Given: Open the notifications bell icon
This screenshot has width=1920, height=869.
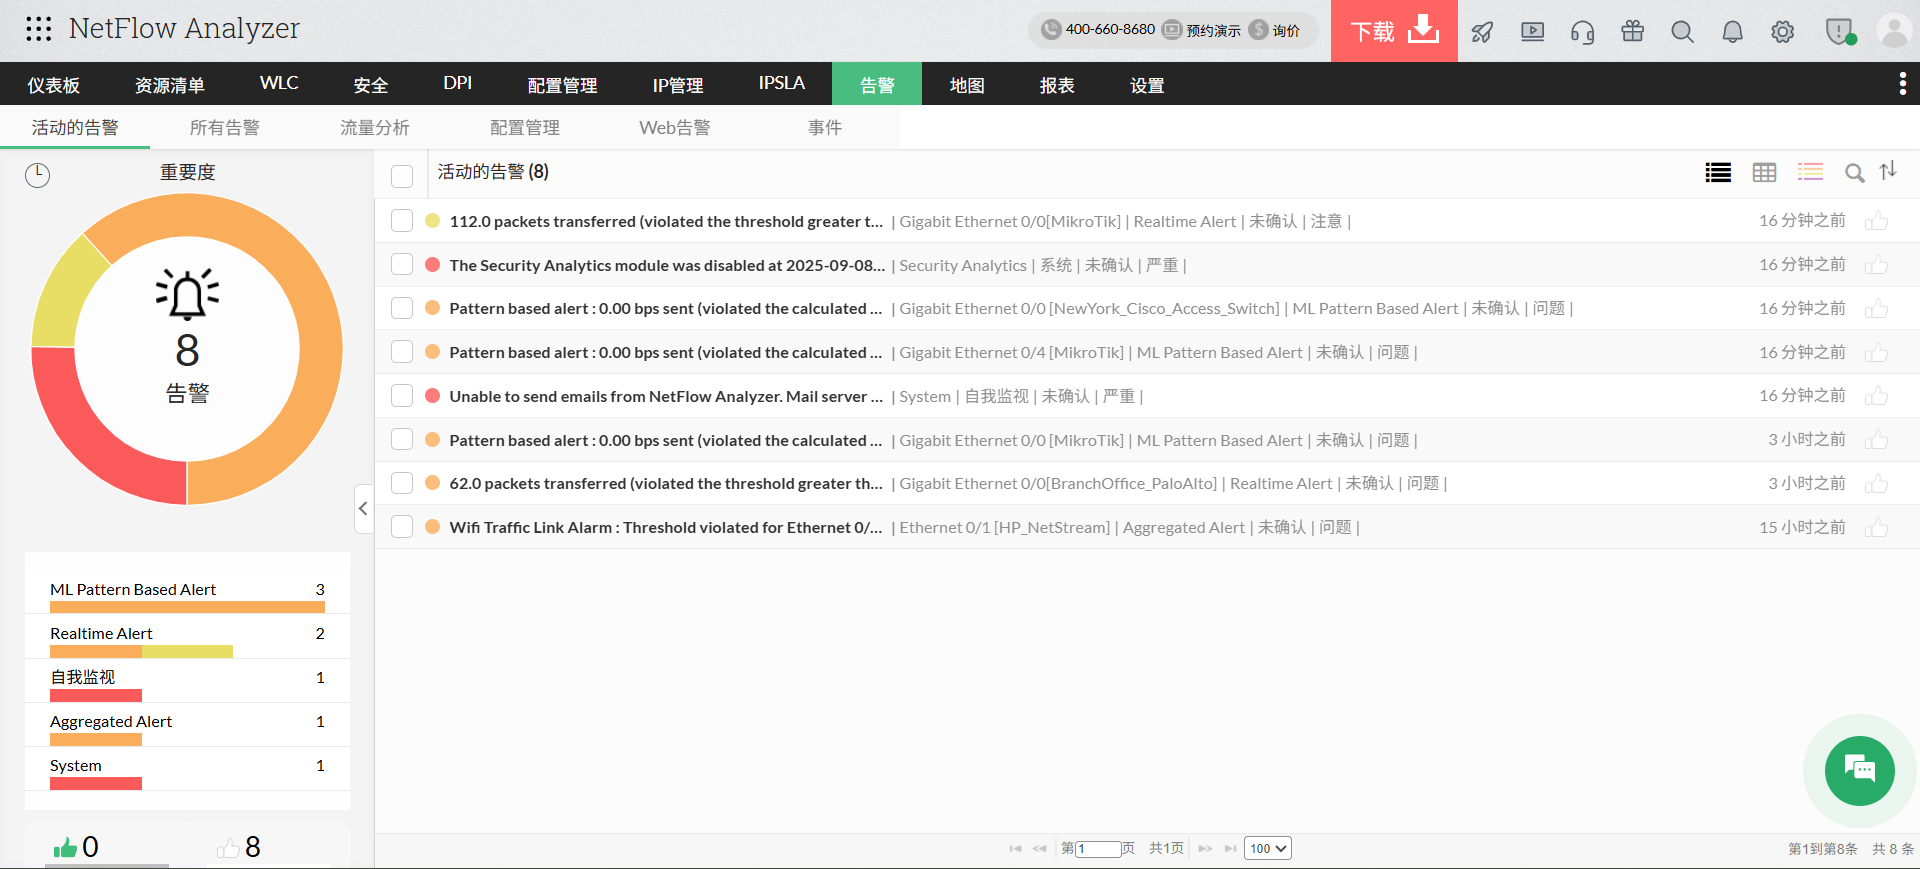Looking at the screenshot, I should (x=1732, y=32).
